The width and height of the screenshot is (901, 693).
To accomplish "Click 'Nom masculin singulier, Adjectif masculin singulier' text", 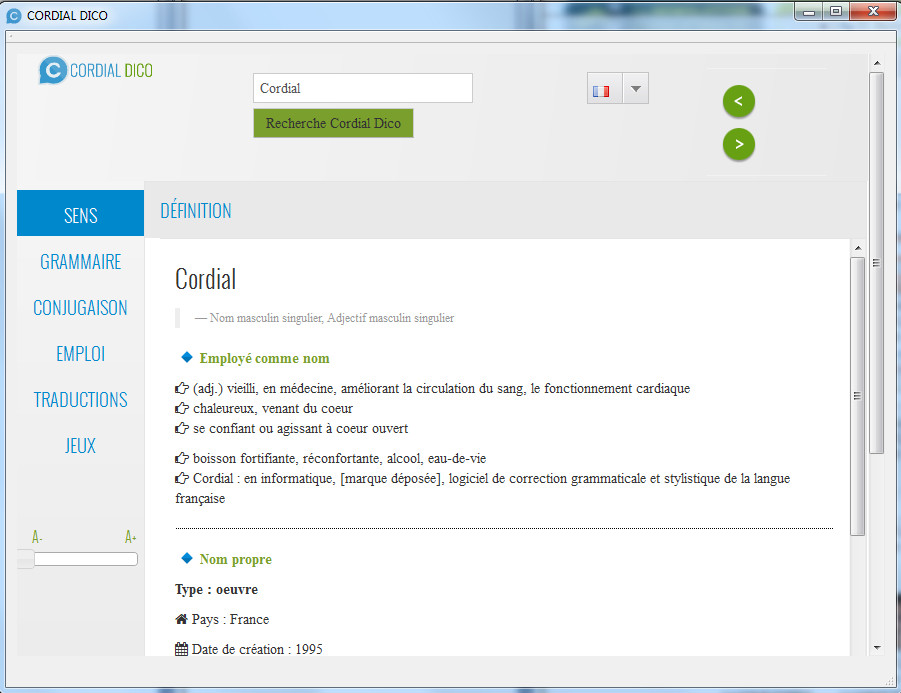I will coord(332,318).
